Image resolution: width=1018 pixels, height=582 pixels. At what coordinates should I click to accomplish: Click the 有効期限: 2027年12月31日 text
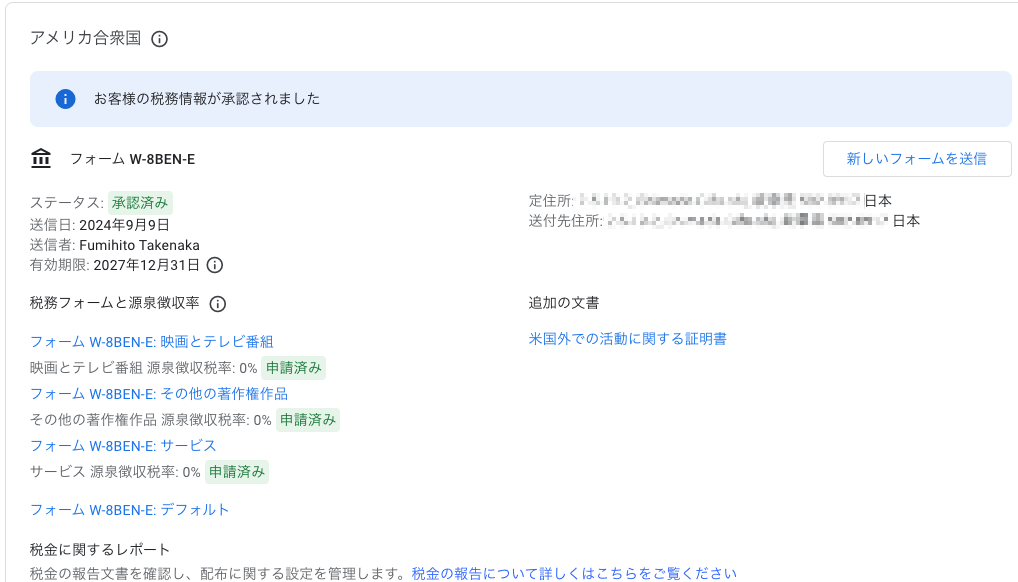pyautogui.click(x=115, y=265)
